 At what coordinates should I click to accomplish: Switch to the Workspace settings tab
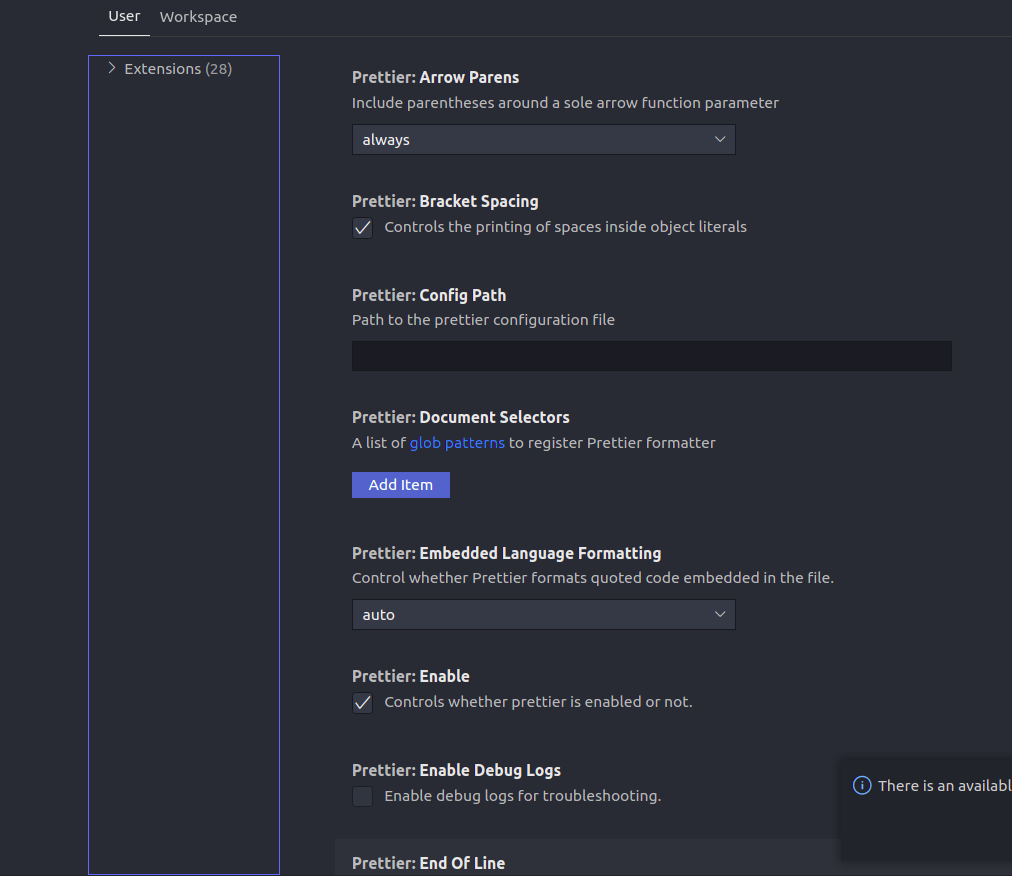pyautogui.click(x=198, y=17)
